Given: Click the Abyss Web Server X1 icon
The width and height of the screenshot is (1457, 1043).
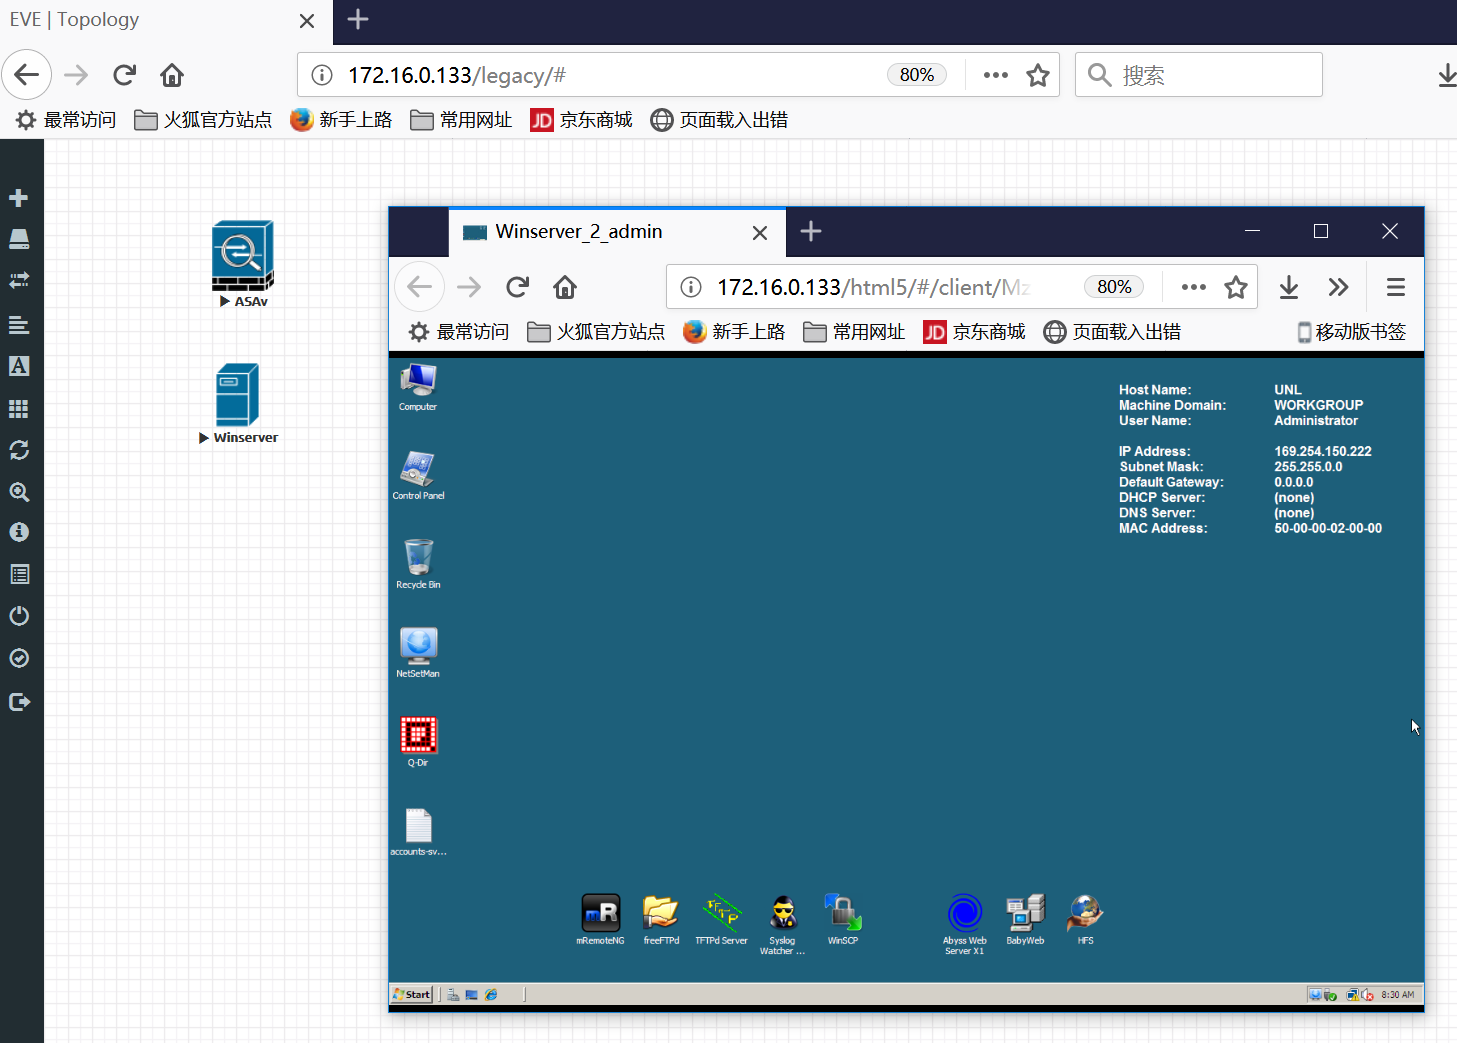Looking at the screenshot, I should (x=965, y=913).
